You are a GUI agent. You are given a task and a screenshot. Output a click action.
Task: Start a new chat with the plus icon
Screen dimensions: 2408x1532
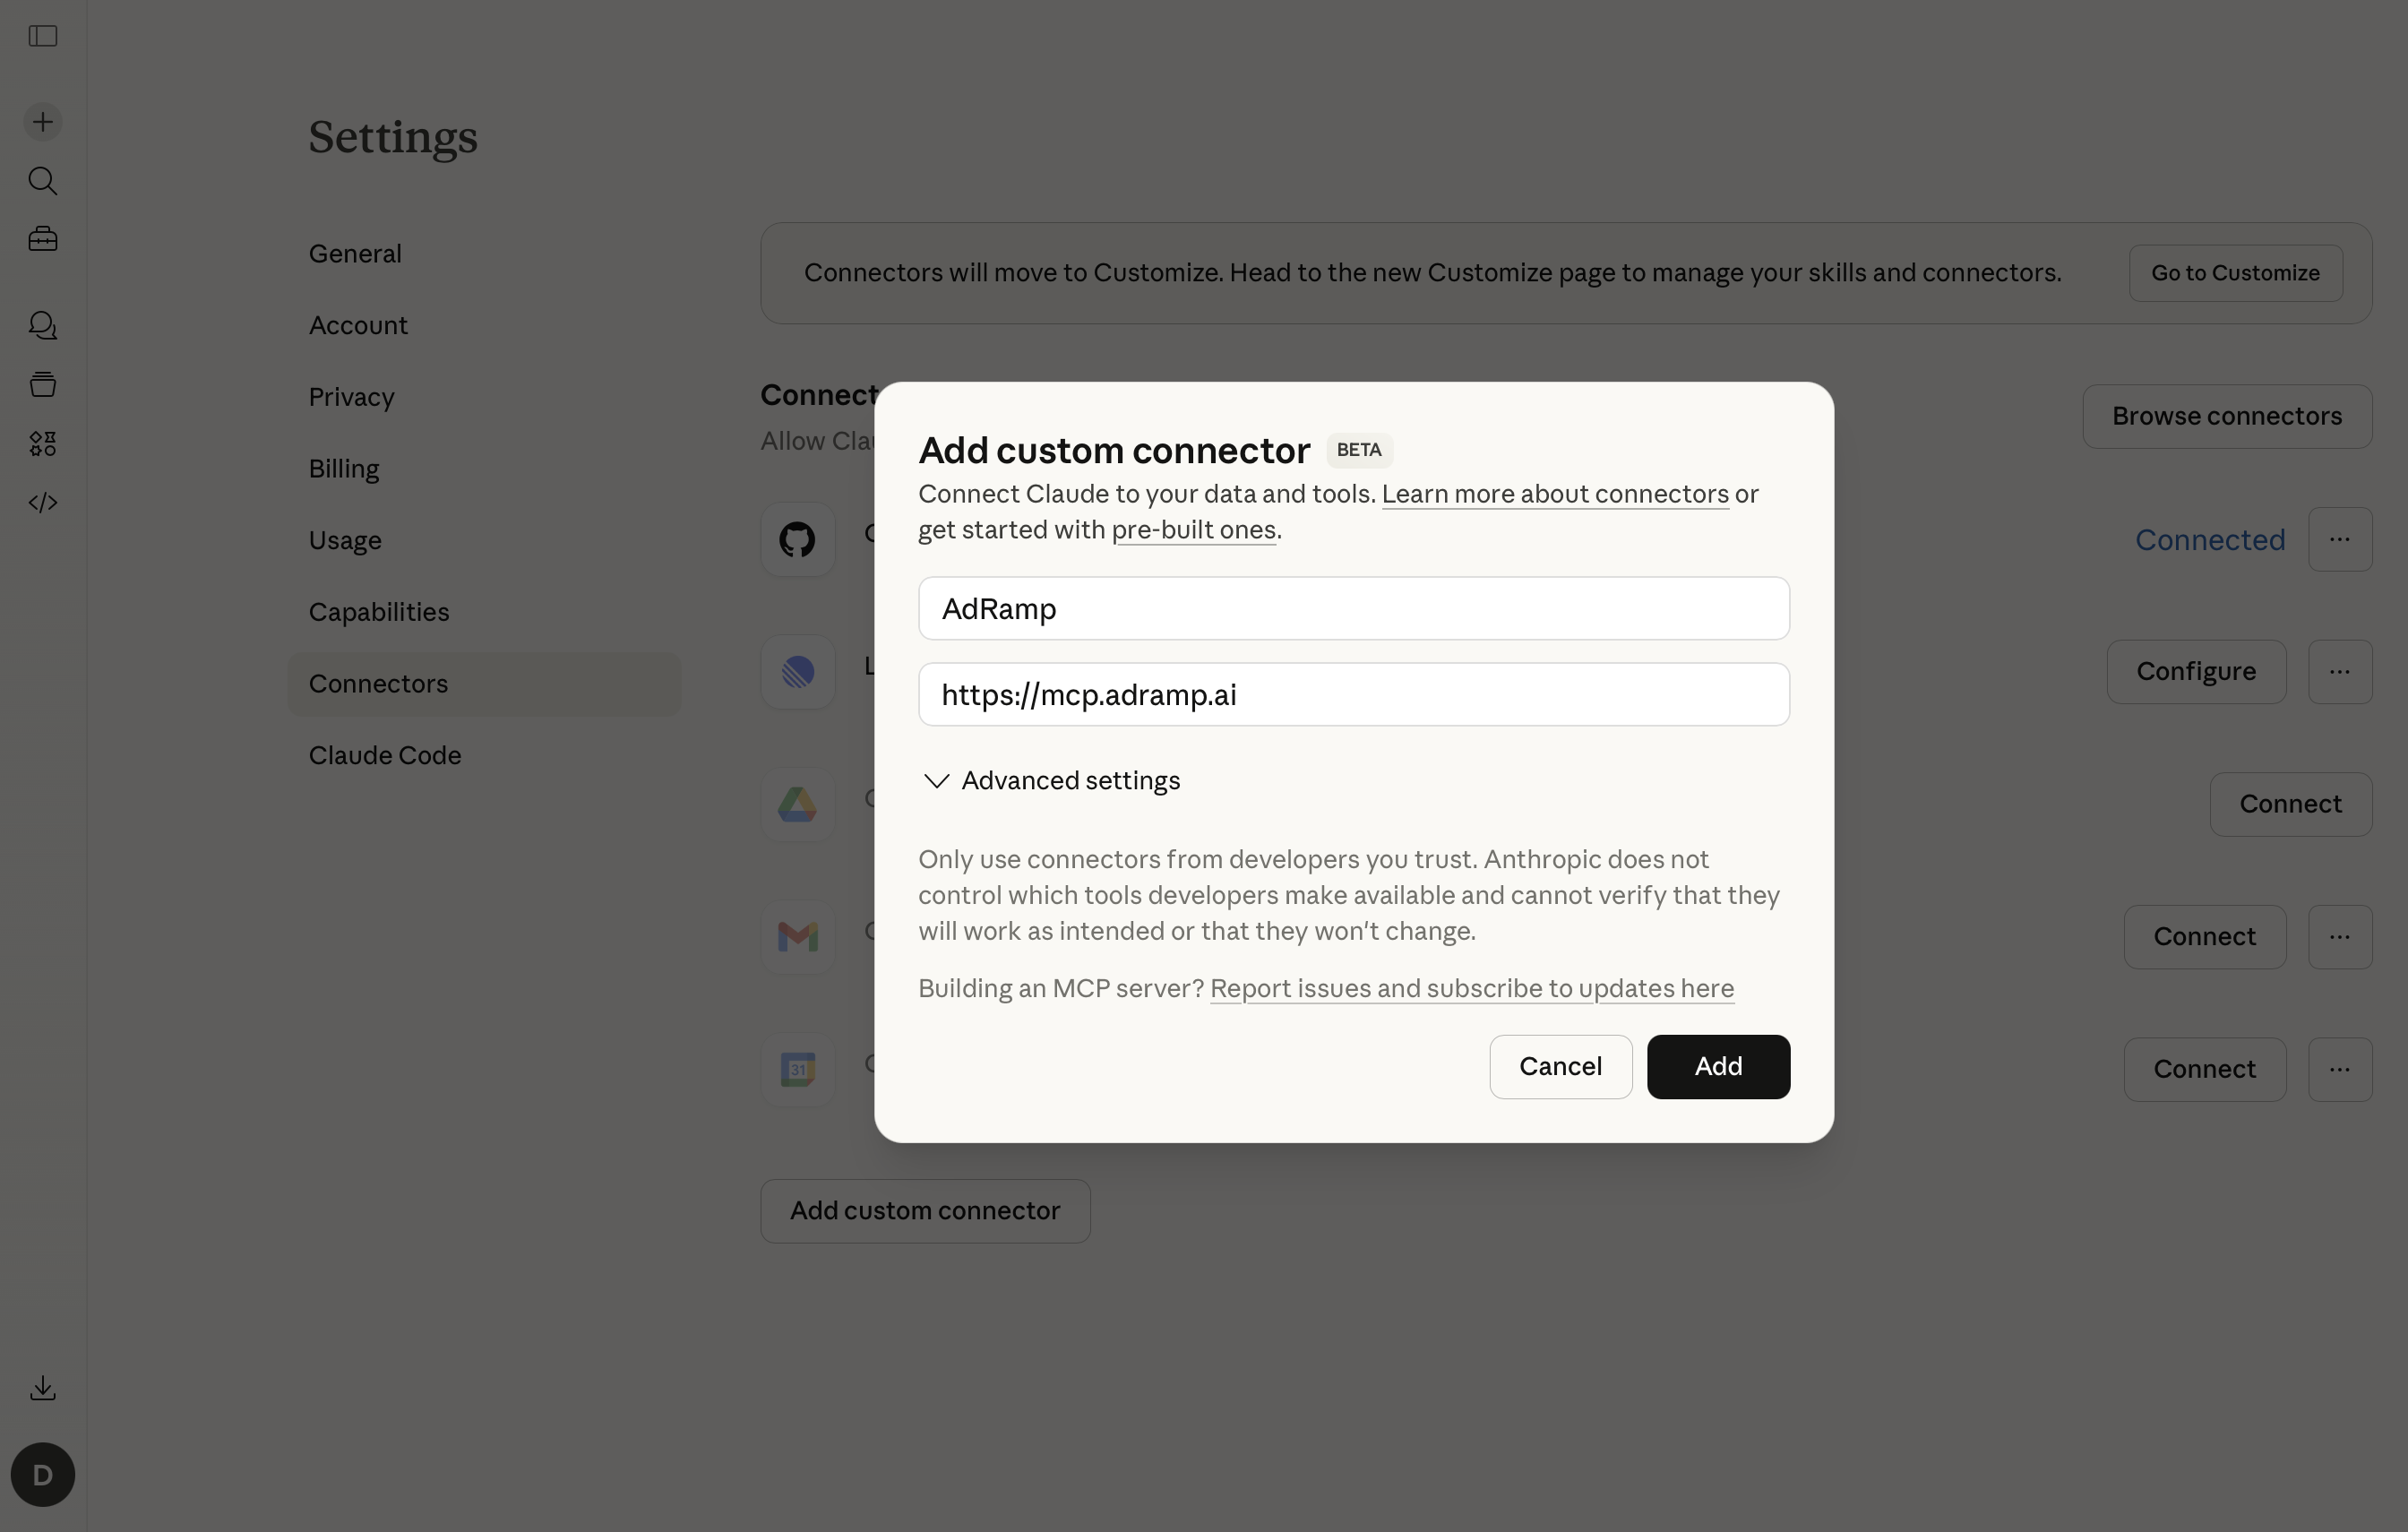(x=42, y=121)
